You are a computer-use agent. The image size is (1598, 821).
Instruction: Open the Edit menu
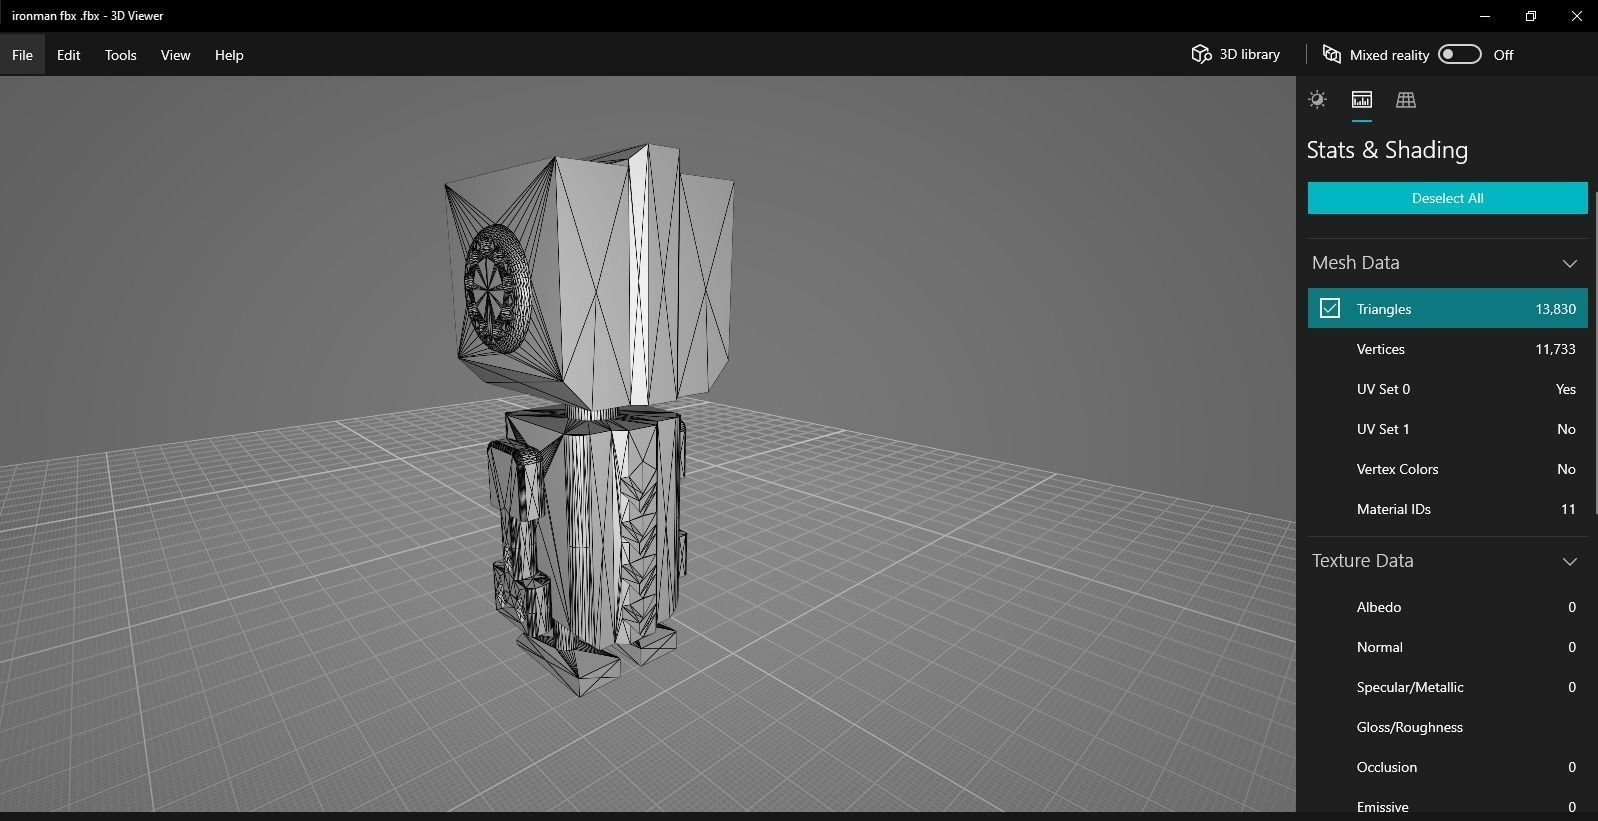68,55
